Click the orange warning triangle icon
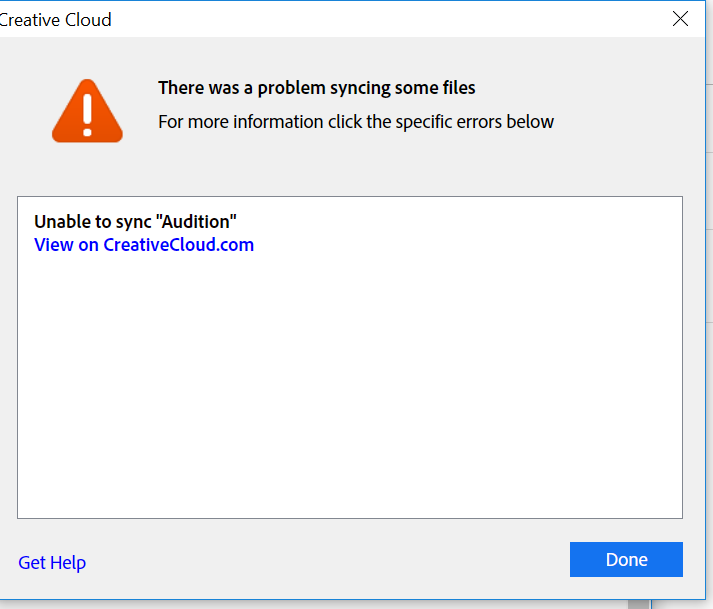This screenshot has height=609, width=713. [x=87, y=111]
